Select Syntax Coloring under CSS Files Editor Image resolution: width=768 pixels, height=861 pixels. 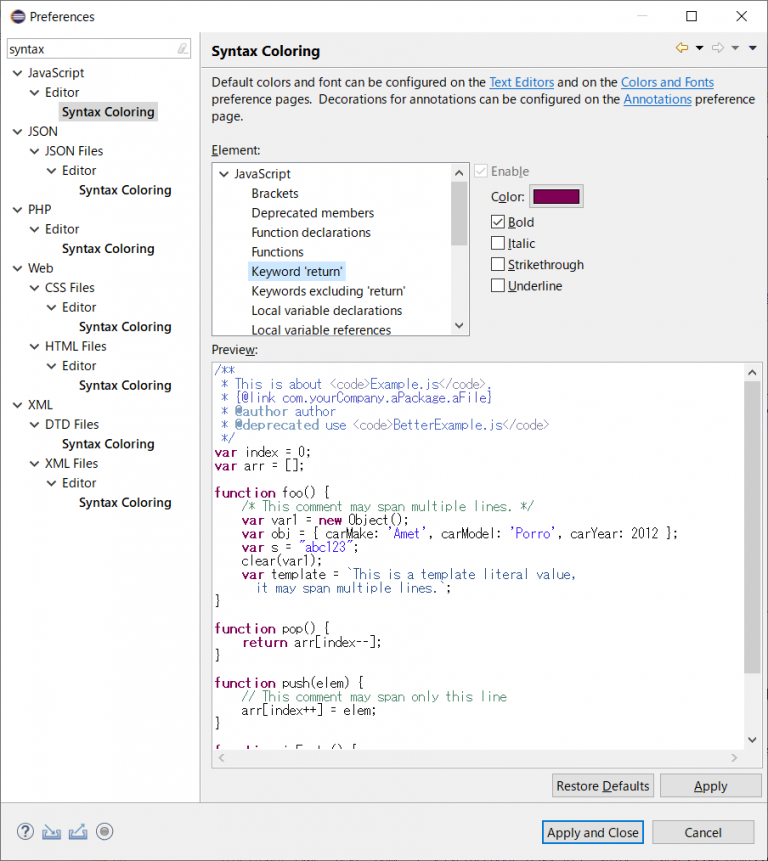[x=124, y=327]
